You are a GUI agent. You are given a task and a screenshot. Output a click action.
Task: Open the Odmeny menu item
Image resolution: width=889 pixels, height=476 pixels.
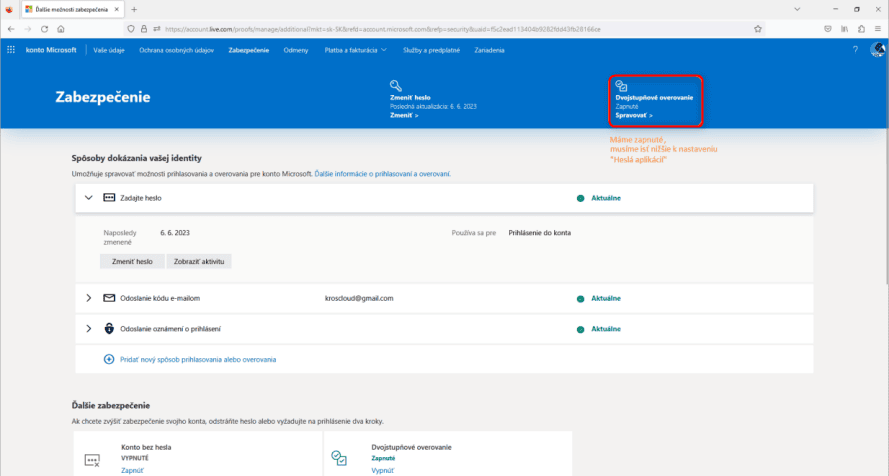click(296, 50)
